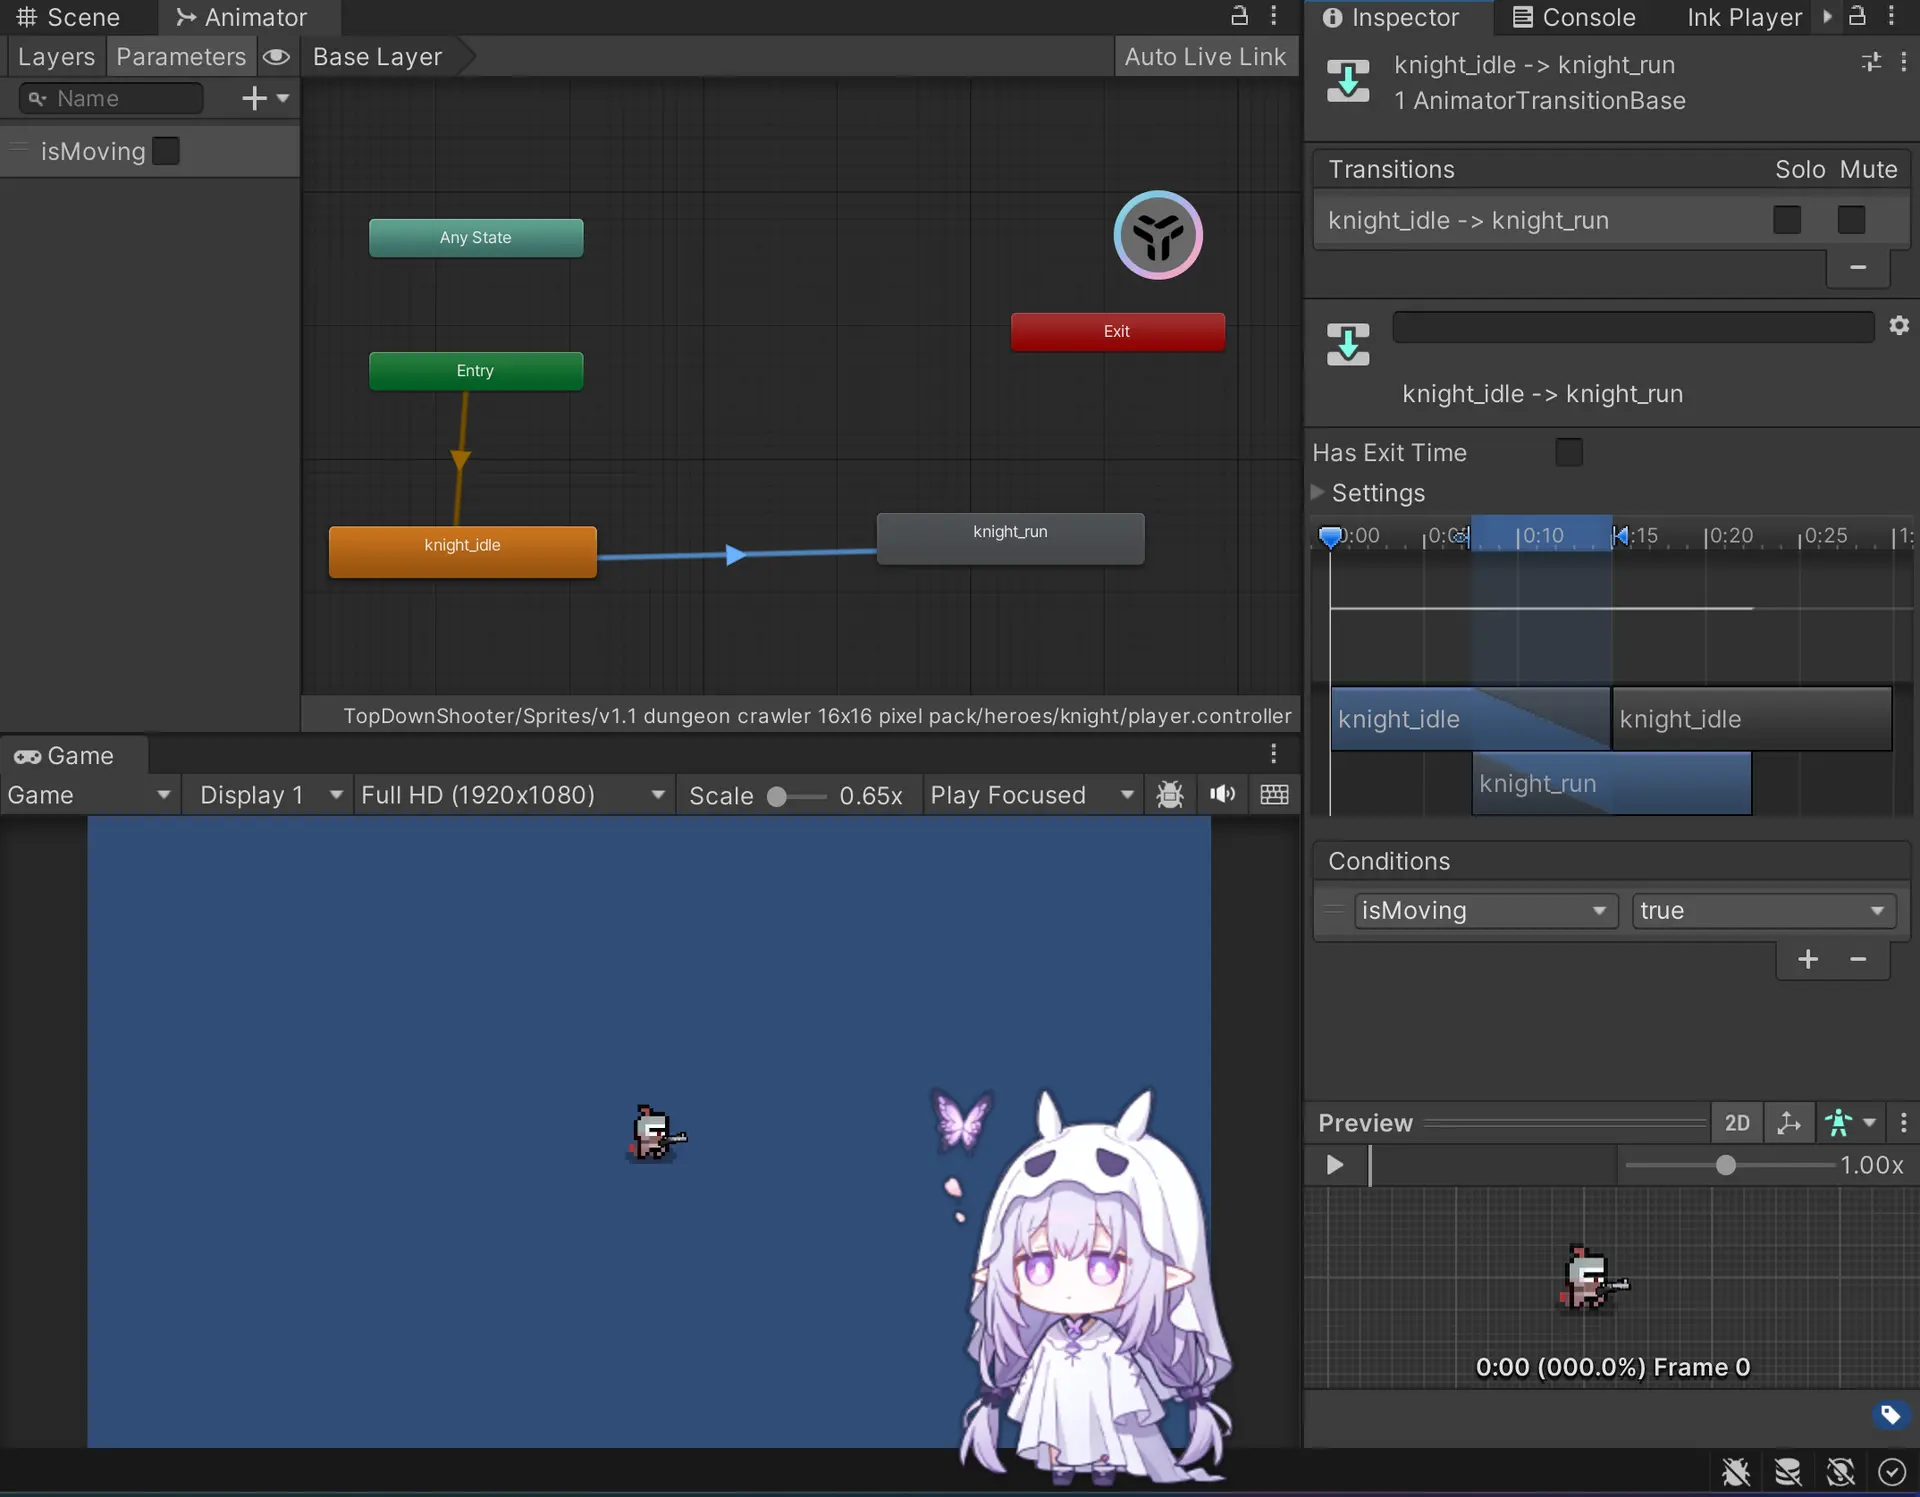Click the Unity assistant circular icon in graph
Viewport: 1920px width, 1497px height.
coord(1158,235)
